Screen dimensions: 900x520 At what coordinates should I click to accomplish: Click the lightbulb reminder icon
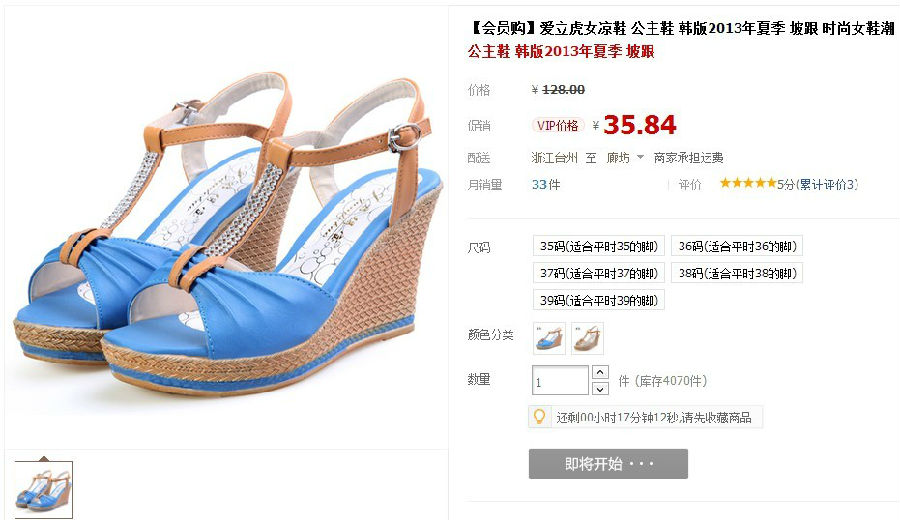539,416
